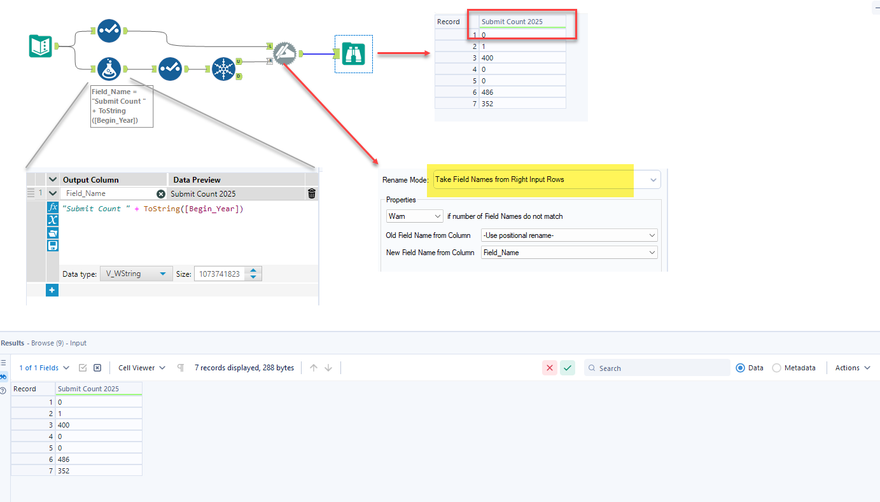Open the Rename Mode dropdown

click(x=546, y=180)
